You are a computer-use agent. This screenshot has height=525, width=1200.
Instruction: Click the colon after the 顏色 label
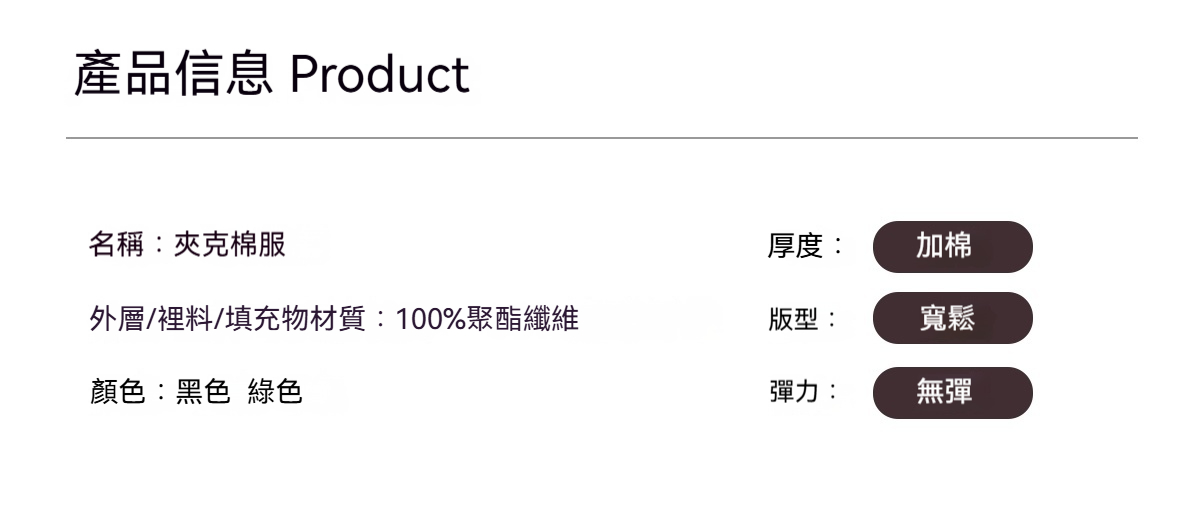pyautogui.click(x=160, y=392)
